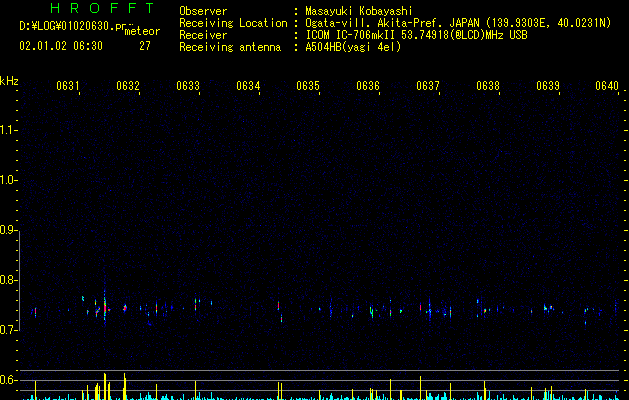Click the 0640 time marker
This screenshot has height=400, width=629.
click(x=607, y=86)
